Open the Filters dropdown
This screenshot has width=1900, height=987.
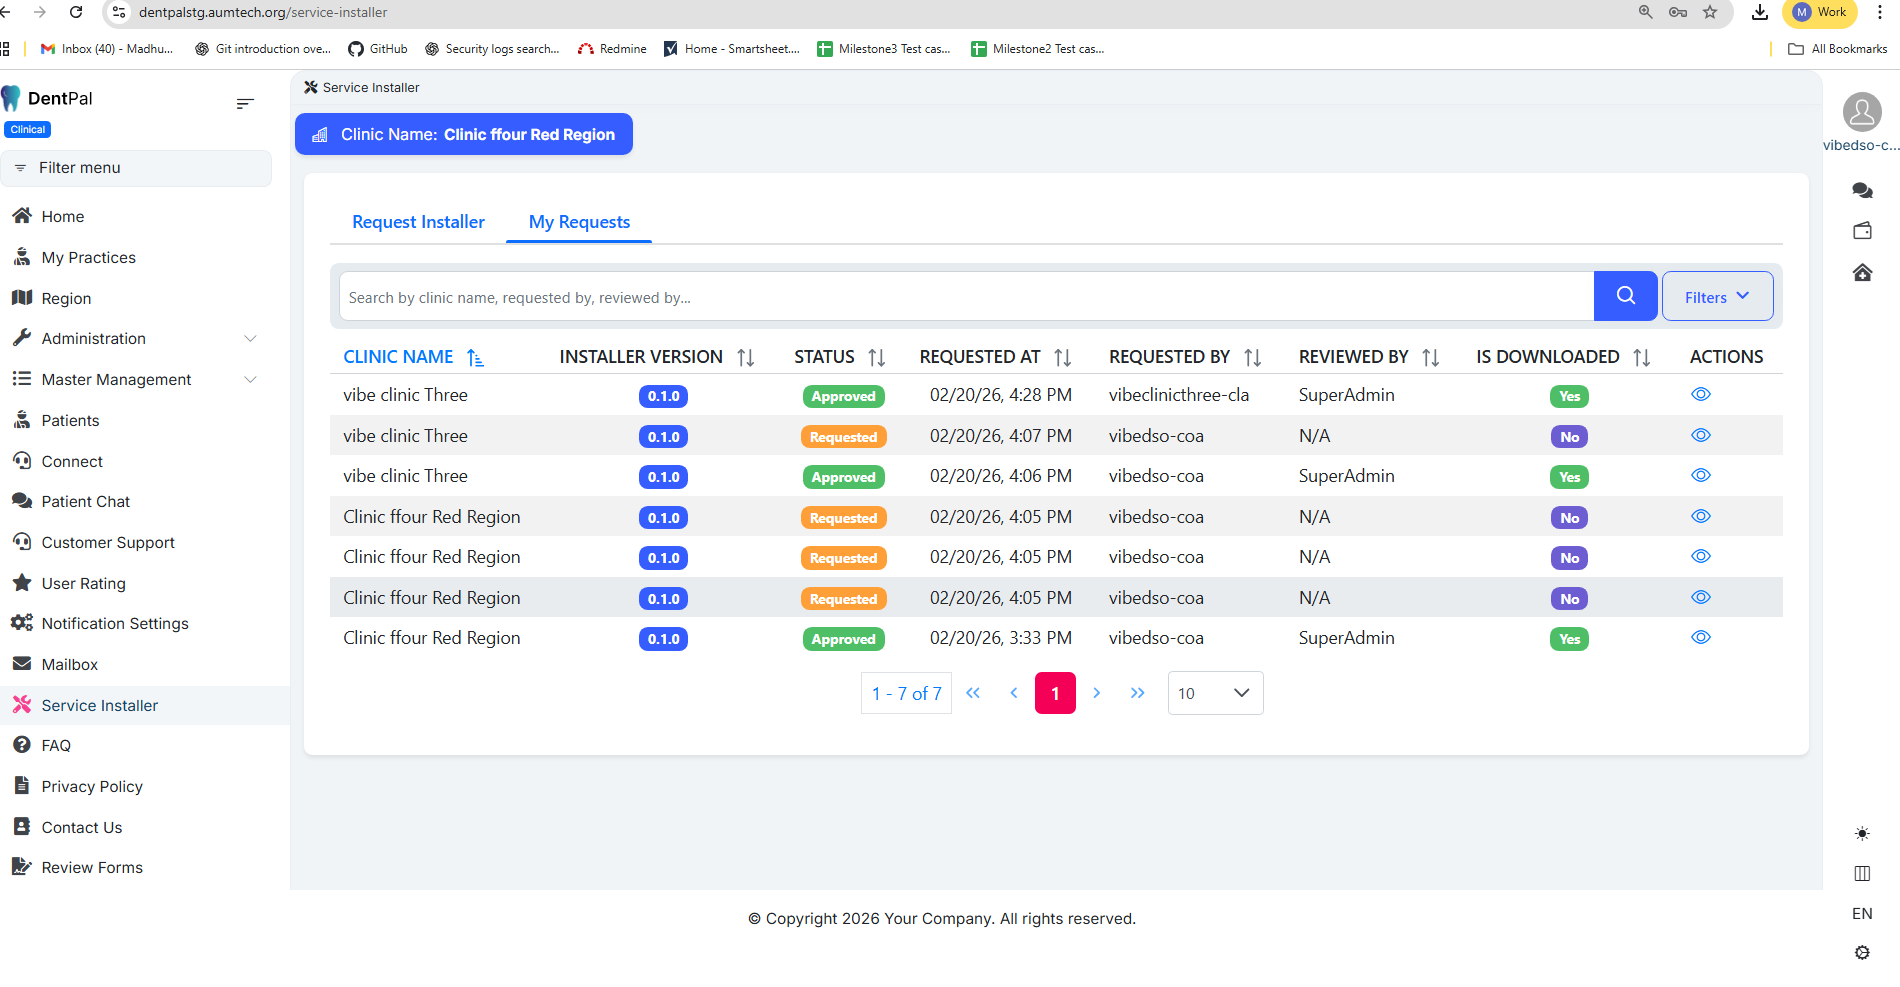click(1717, 297)
